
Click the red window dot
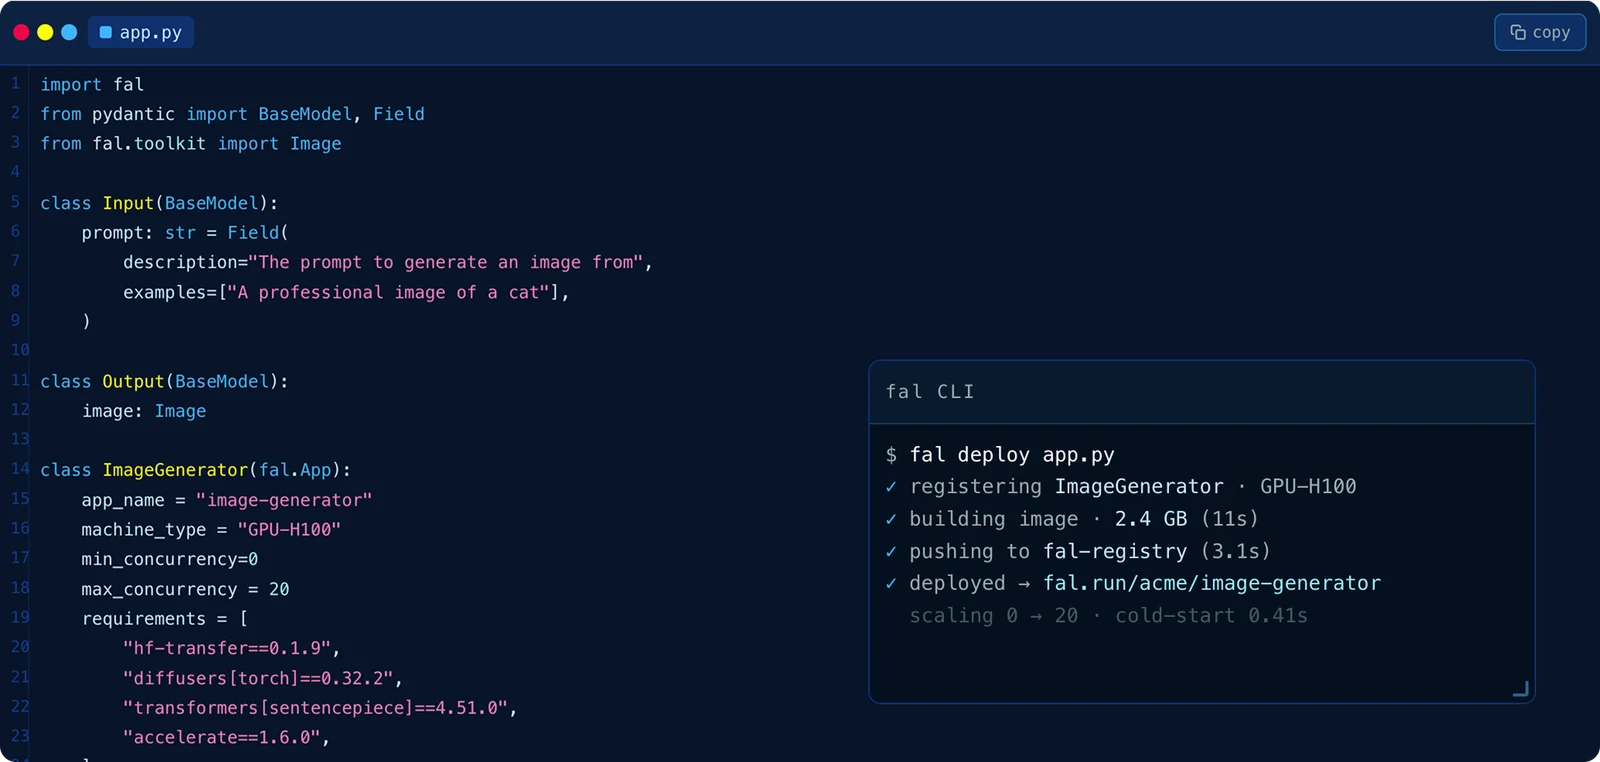[x=21, y=32]
